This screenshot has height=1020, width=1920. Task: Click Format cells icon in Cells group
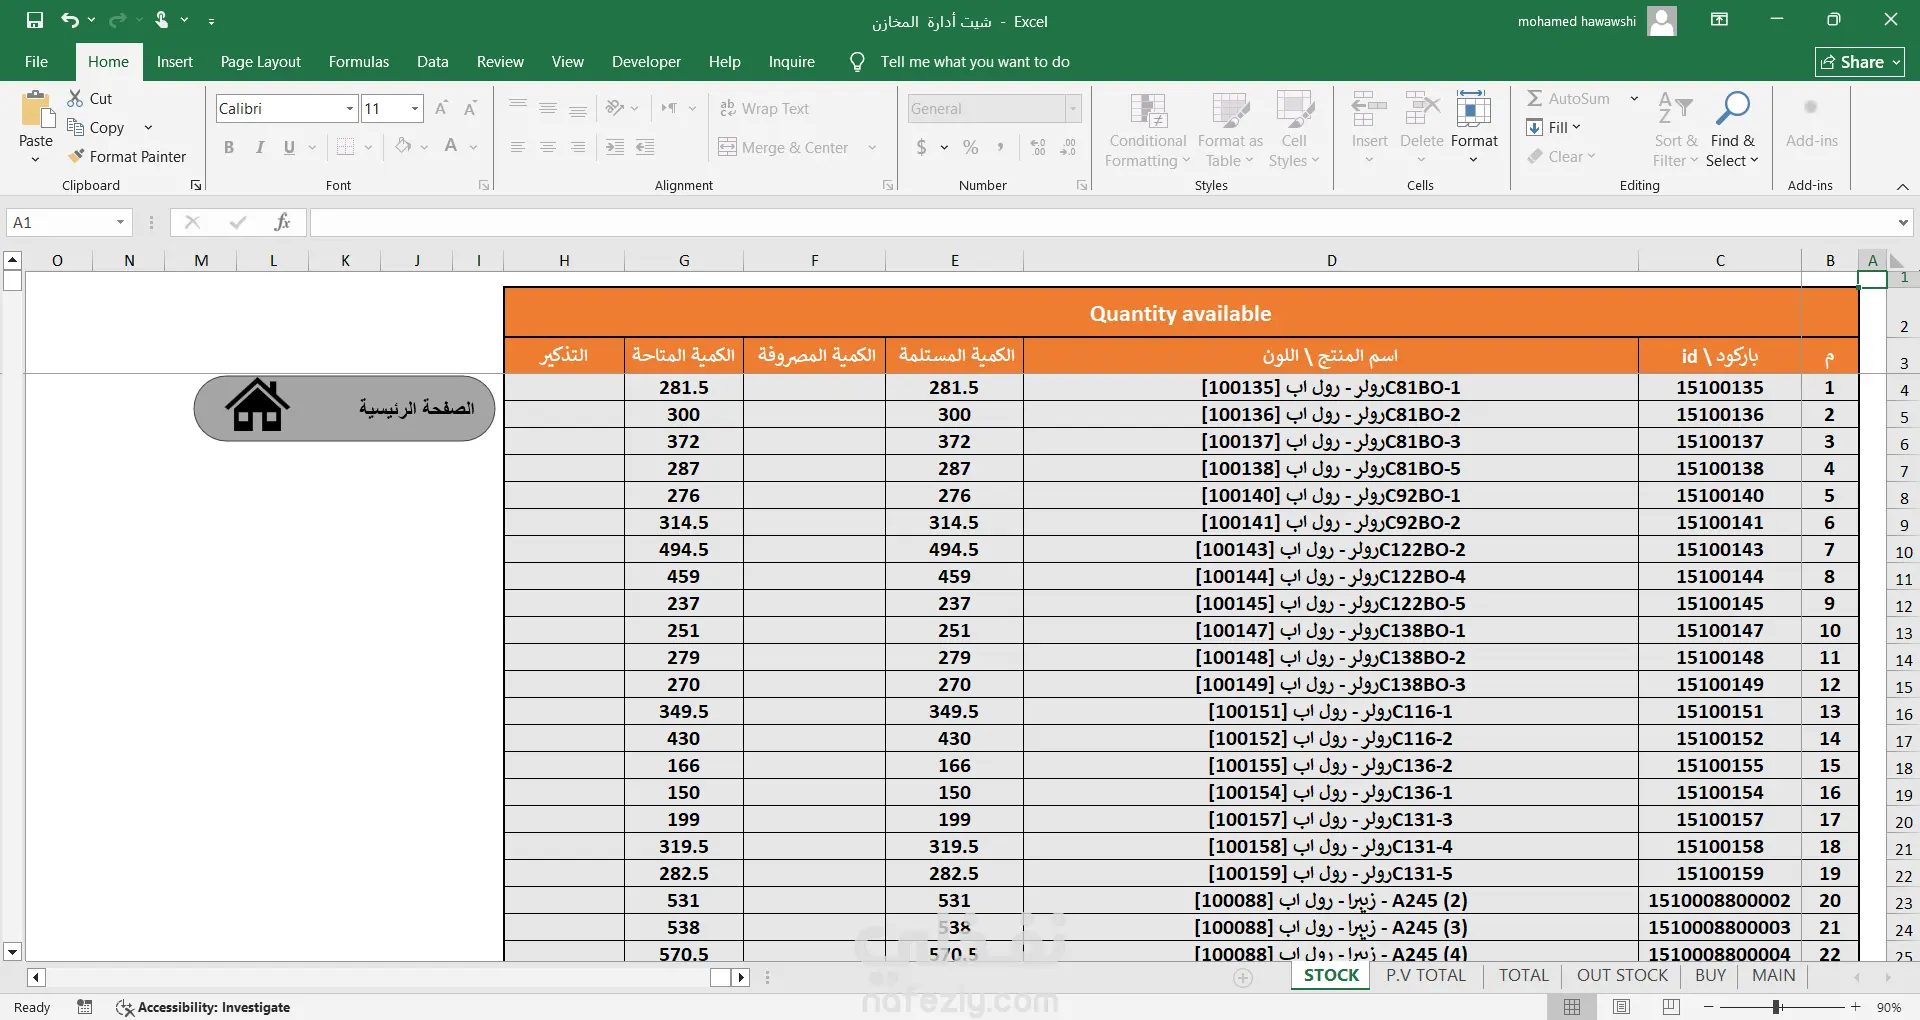(x=1474, y=108)
